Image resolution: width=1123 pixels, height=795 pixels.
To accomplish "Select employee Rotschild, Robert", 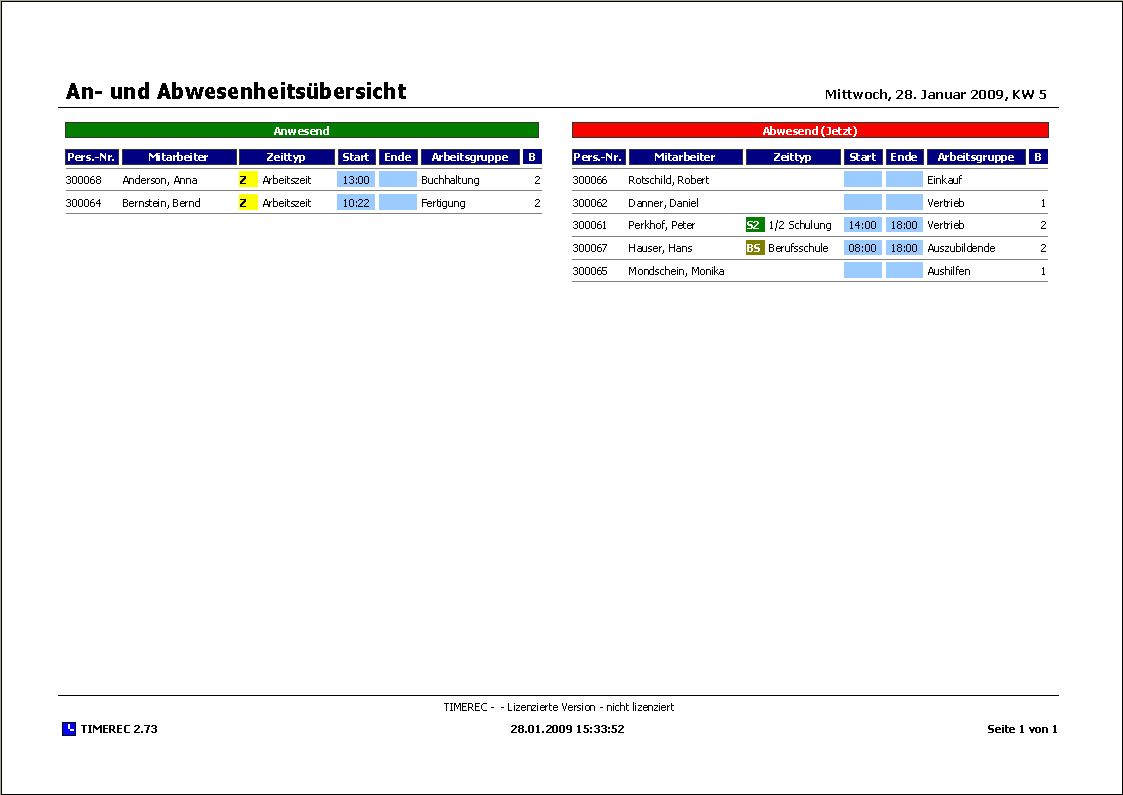I will pos(668,180).
